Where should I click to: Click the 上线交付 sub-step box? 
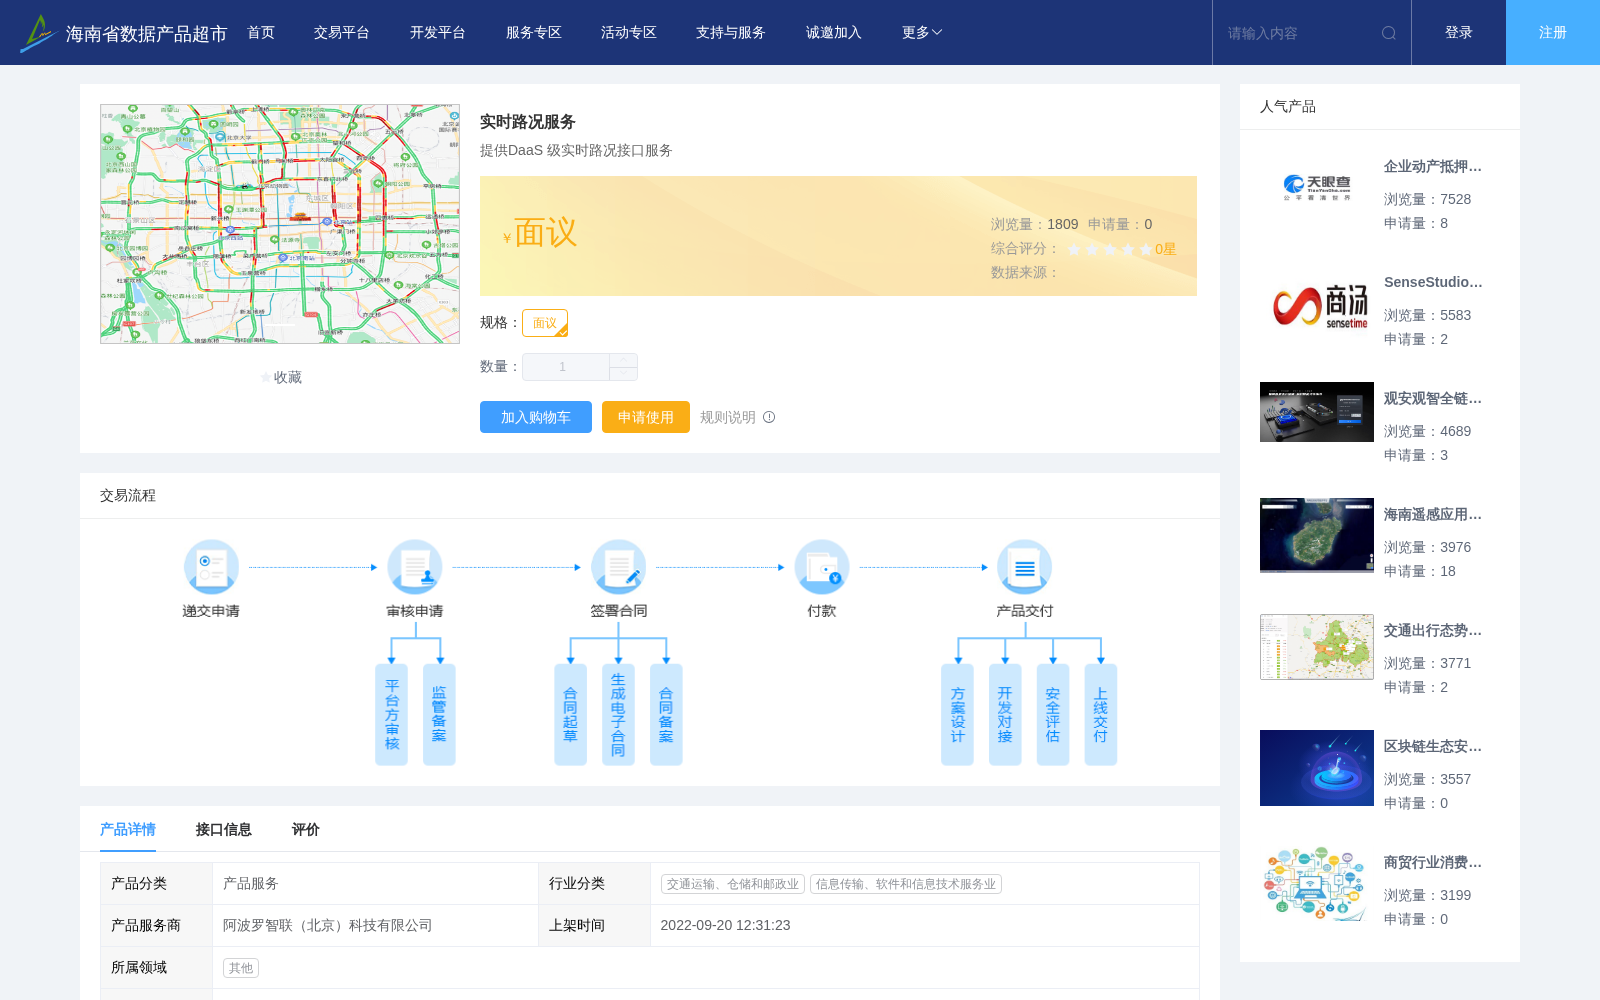click(x=1101, y=715)
